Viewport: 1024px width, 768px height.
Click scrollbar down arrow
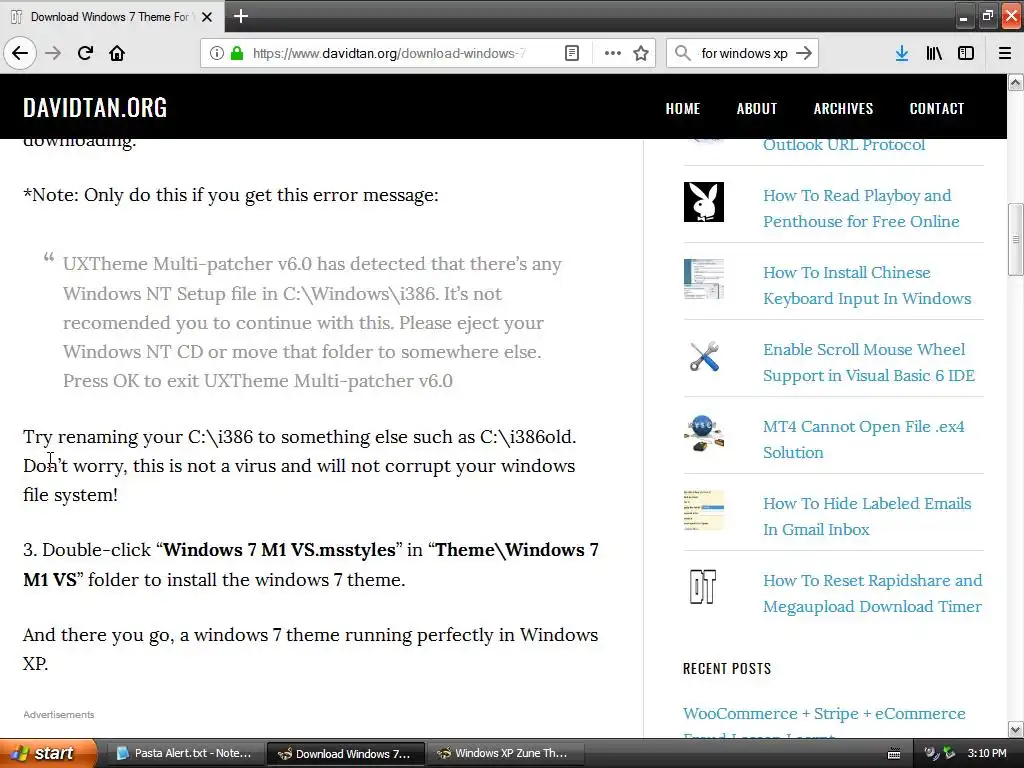click(x=1015, y=729)
